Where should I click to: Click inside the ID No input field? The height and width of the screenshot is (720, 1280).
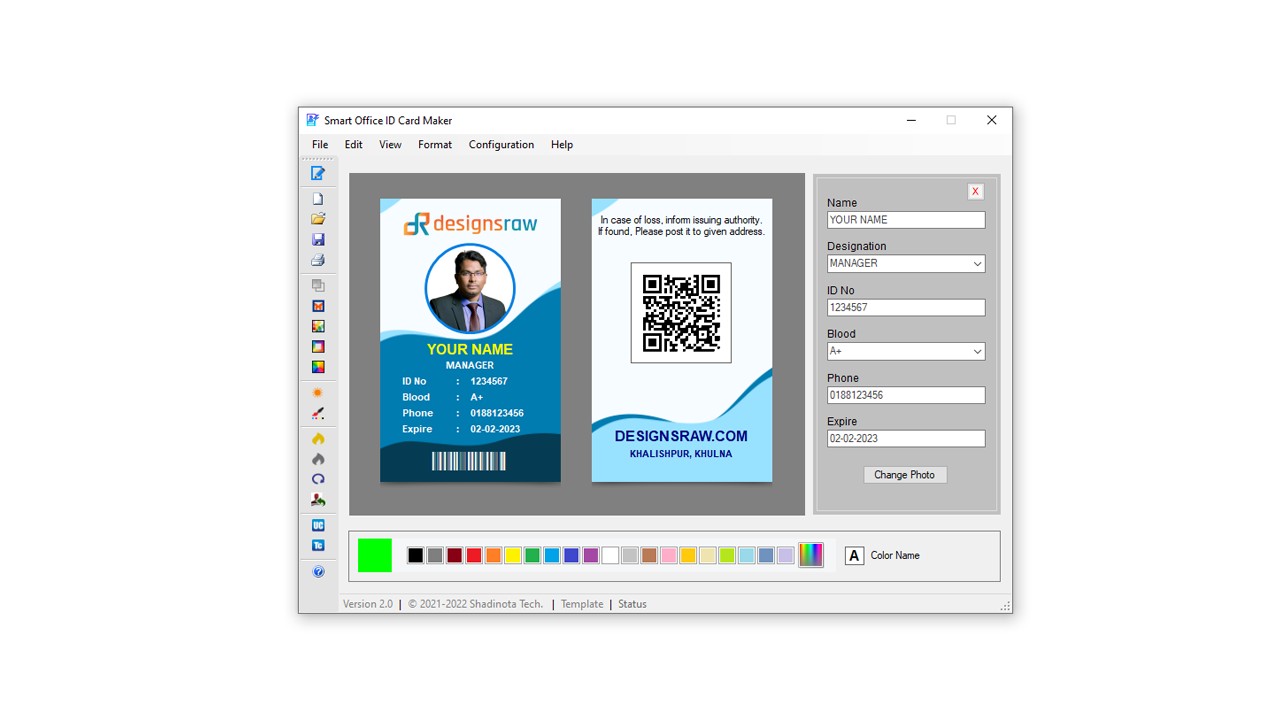pos(905,307)
